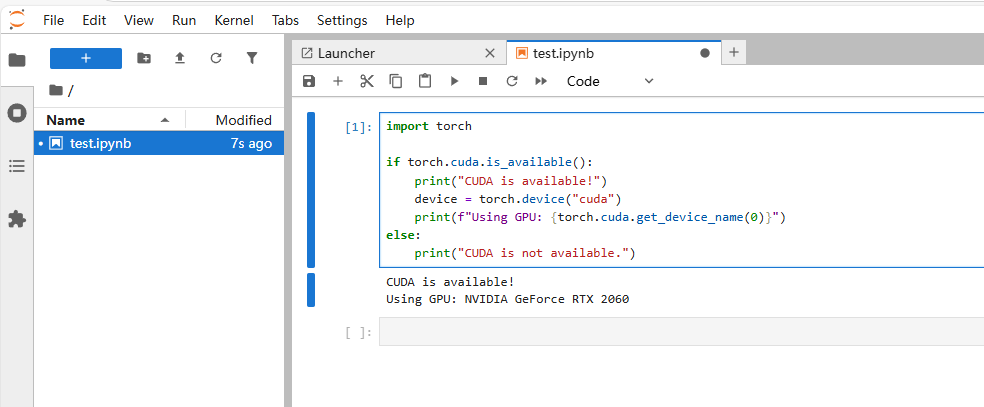Viewport: 984px width, 407px height.
Task: Paste cell from clipboard icon
Action: click(x=425, y=81)
